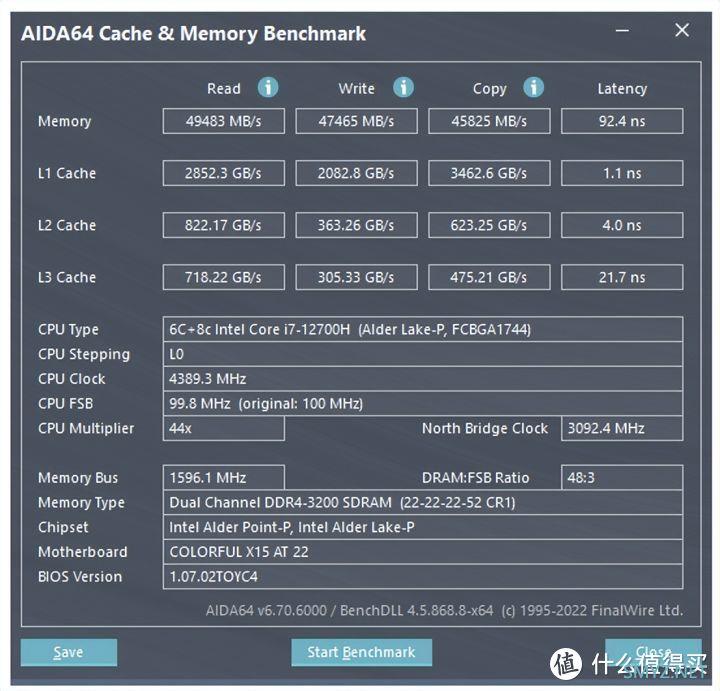720x691 pixels.
Task: Select L3 Cache Copy 475.21 GB/s
Action: click(x=489, y=277)
